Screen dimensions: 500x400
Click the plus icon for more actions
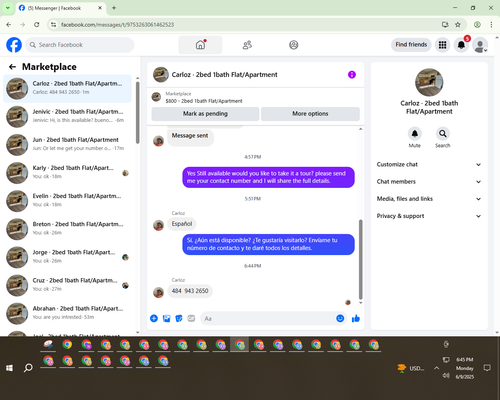(154, 318)
